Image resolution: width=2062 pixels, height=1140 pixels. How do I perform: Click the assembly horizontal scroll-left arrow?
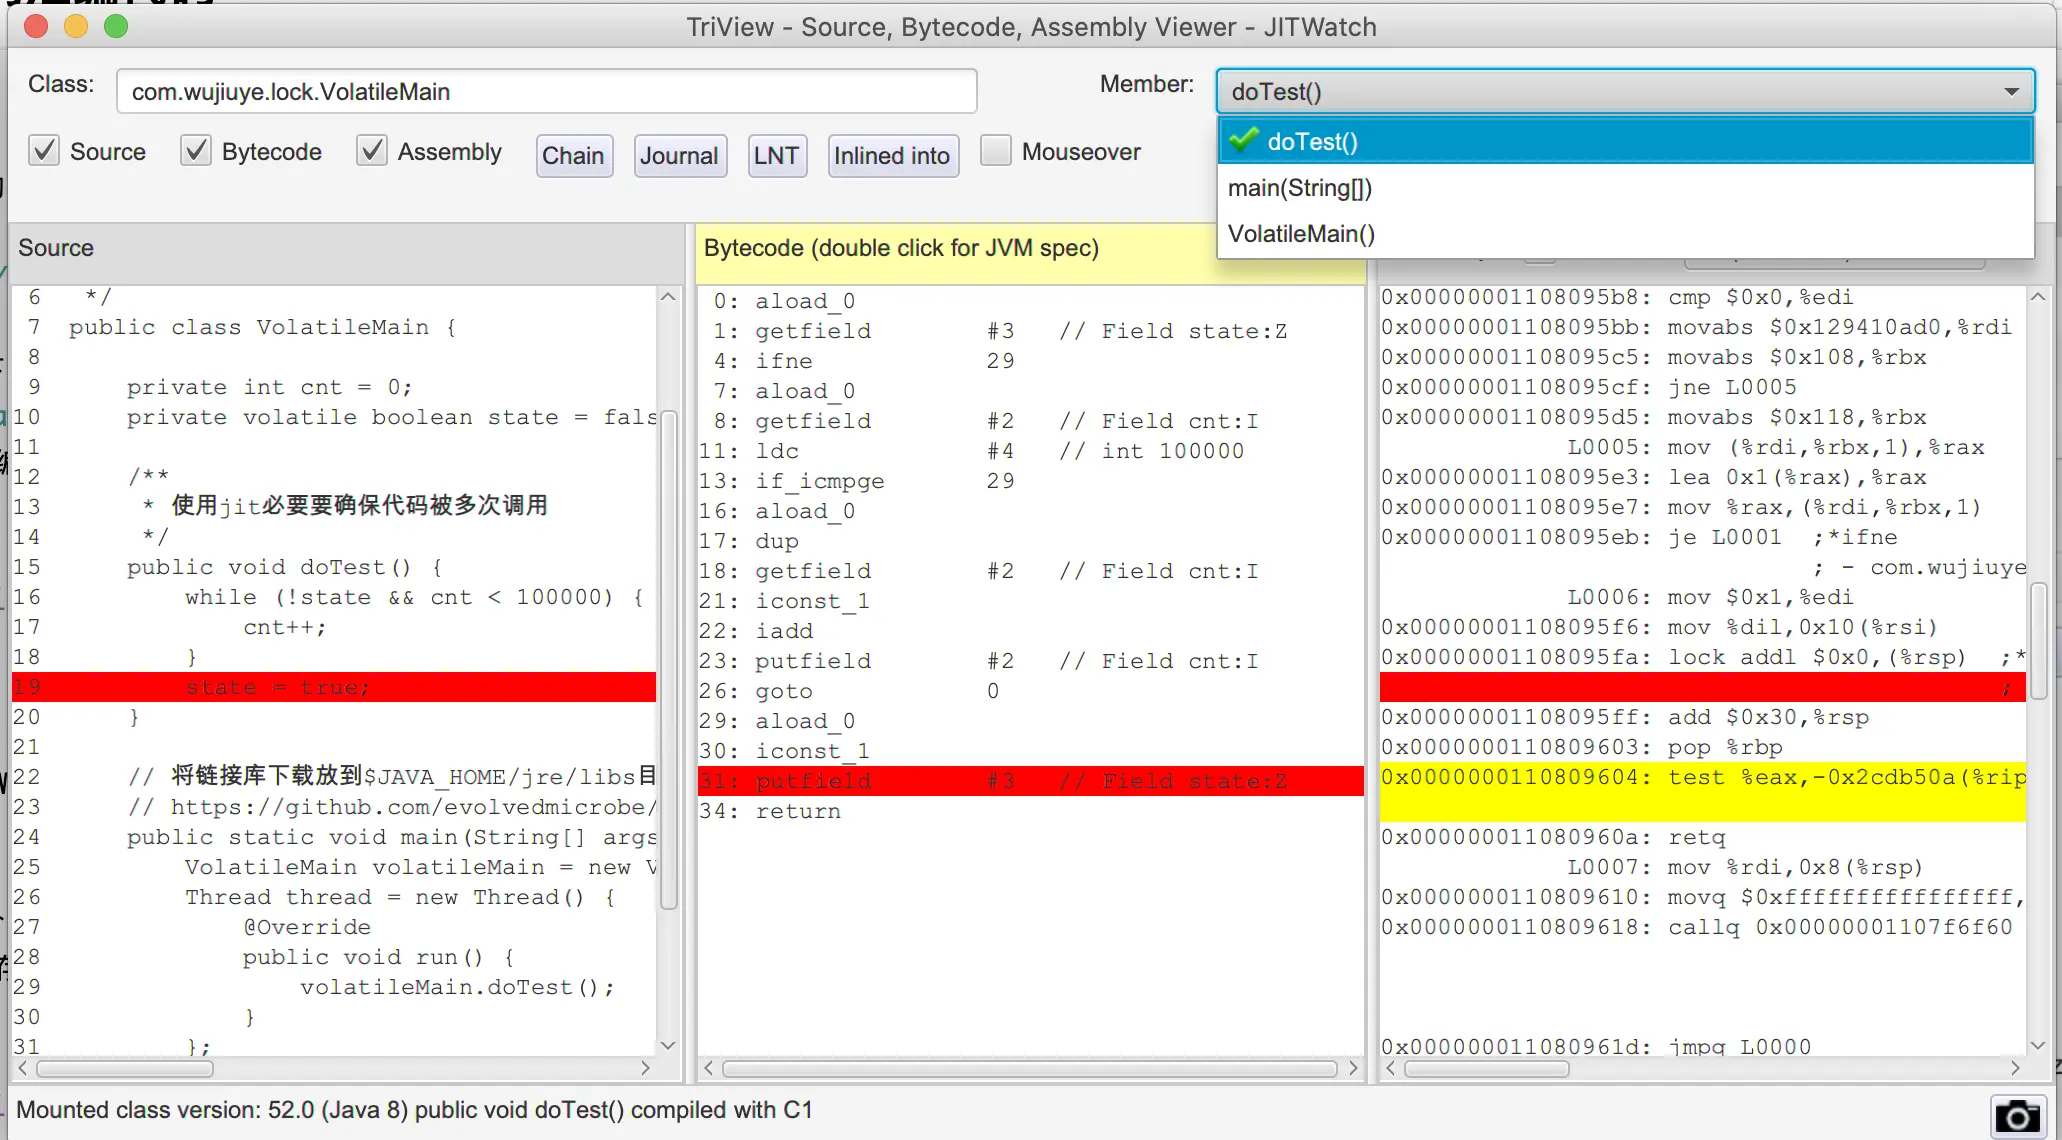[x=1391, y=1068]
